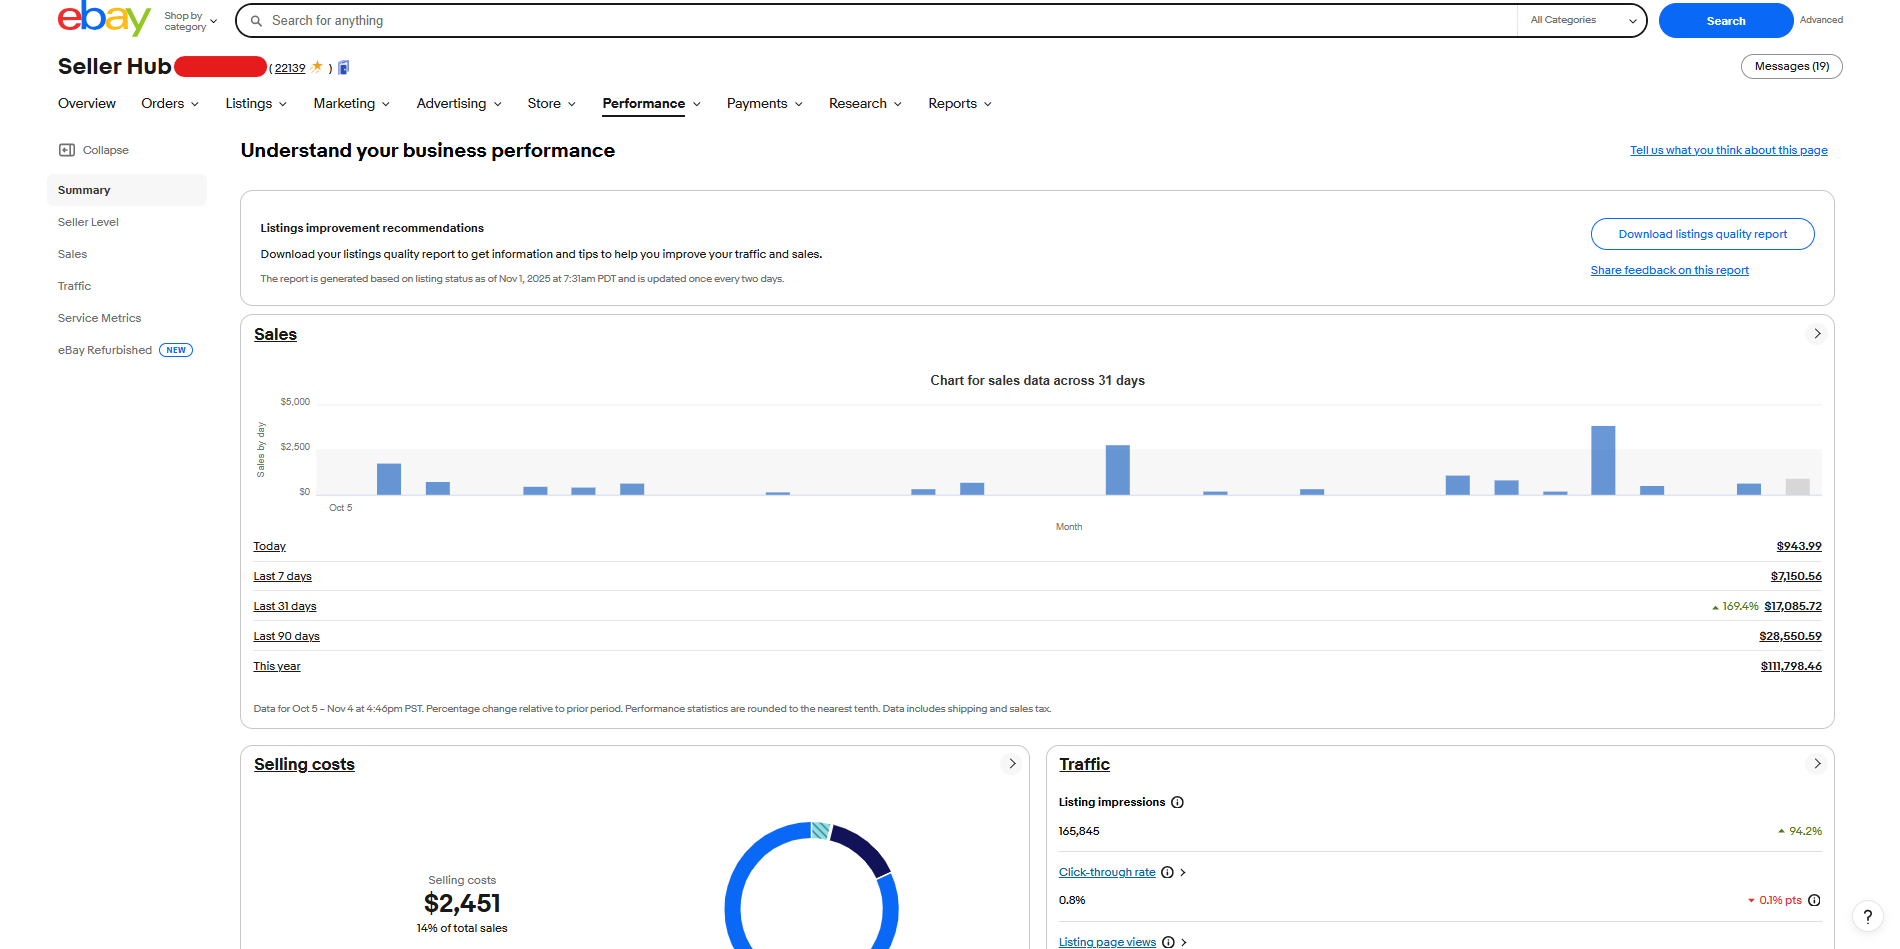Click the feedback star icon
Viewport: 1900px width, 949px height.
pos(317,67)
